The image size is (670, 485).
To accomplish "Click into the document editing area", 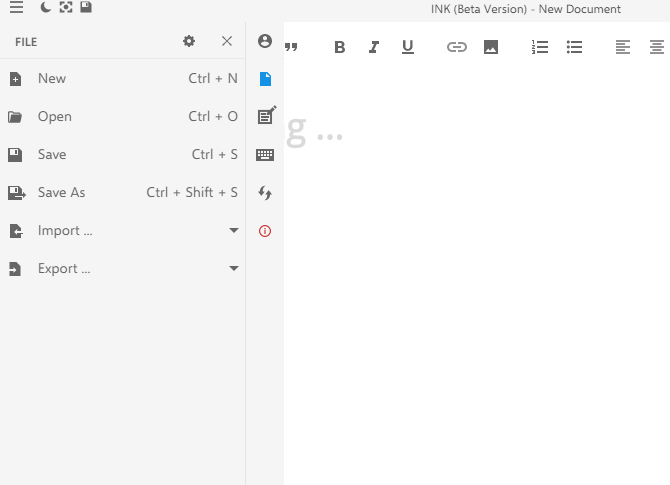I will [477, 273].
